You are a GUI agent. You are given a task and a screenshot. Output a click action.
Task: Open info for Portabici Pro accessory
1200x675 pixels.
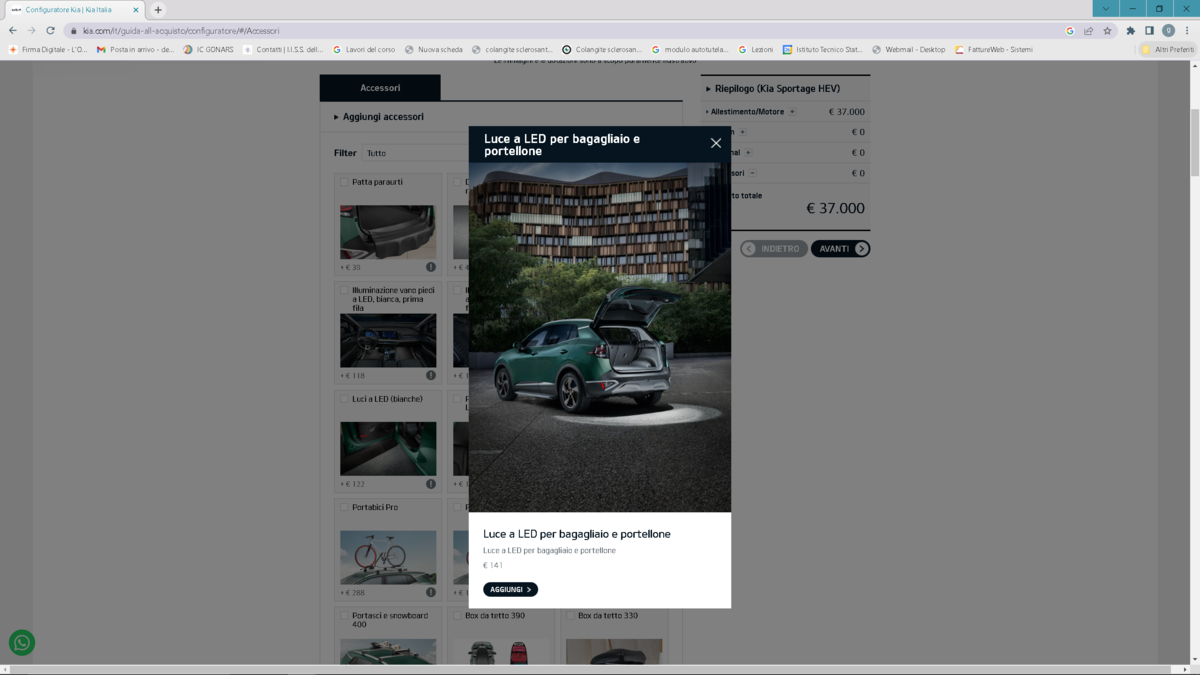(431, 593)
